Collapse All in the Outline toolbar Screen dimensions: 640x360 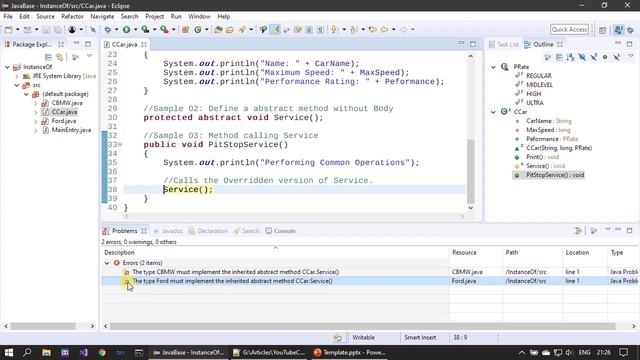tap(559, 57)
